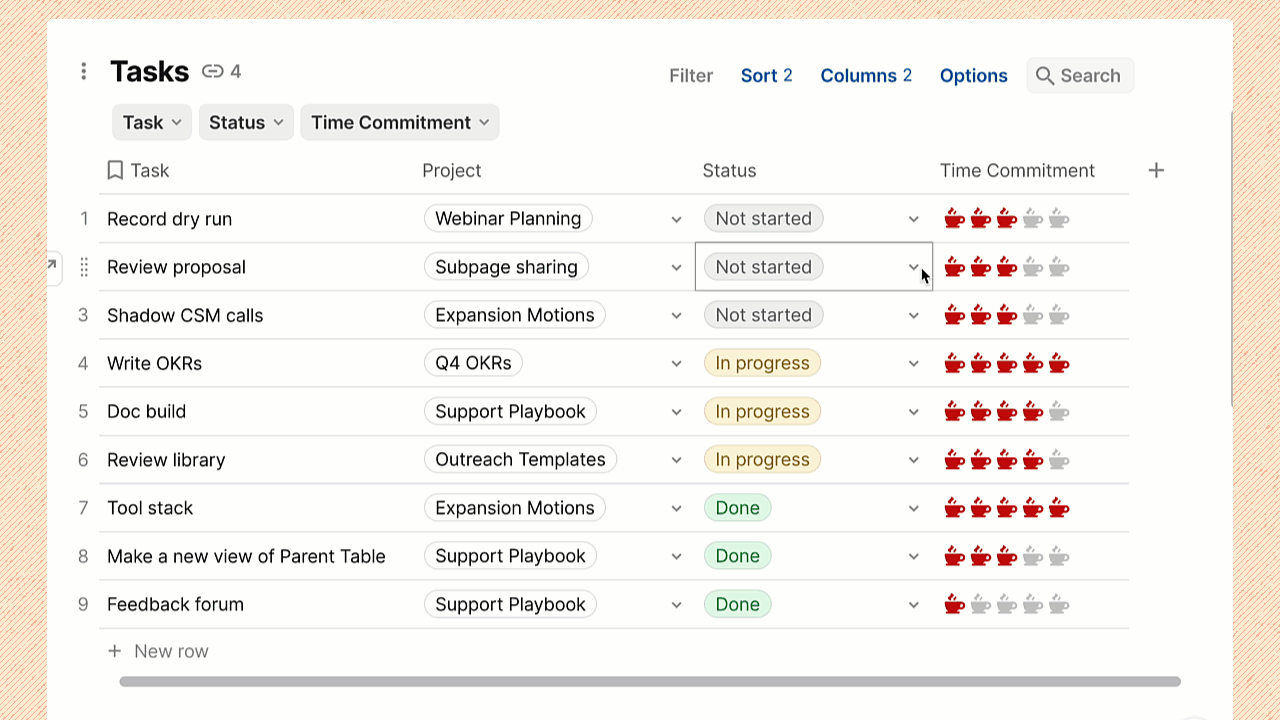Click the magnifier icon in Search box

click(x=1045, y=76)
